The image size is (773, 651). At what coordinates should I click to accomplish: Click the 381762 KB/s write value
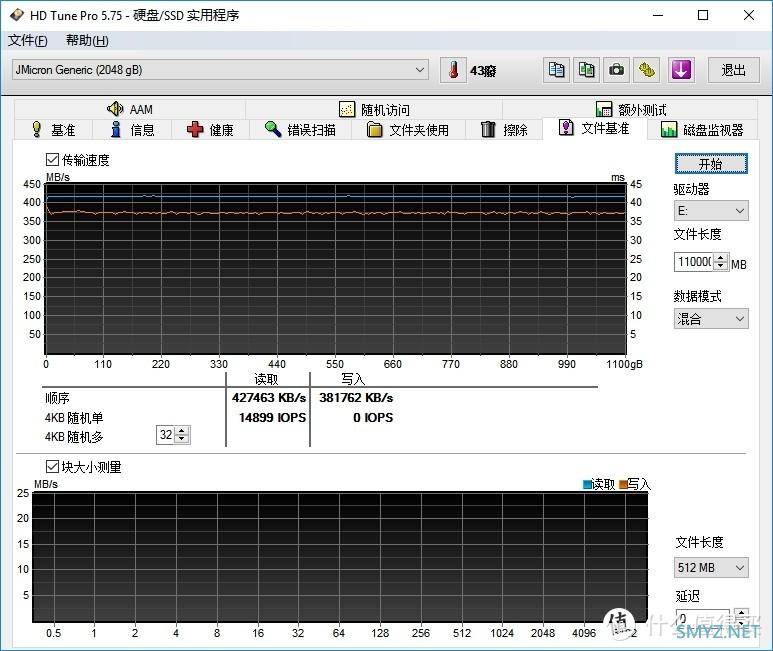coord(356,398)
